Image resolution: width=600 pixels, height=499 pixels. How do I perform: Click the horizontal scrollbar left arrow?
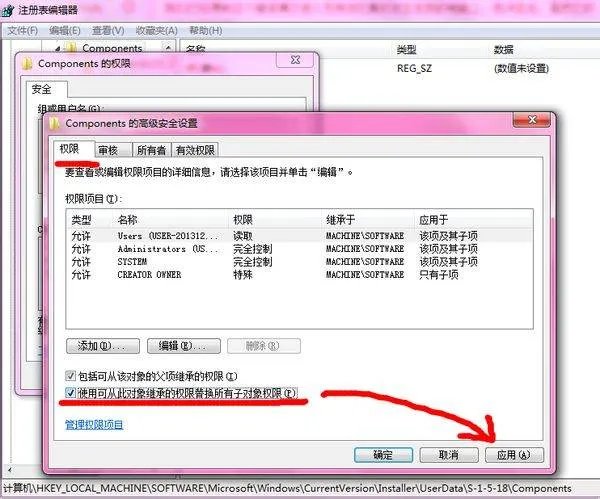[x=8, y=470]
